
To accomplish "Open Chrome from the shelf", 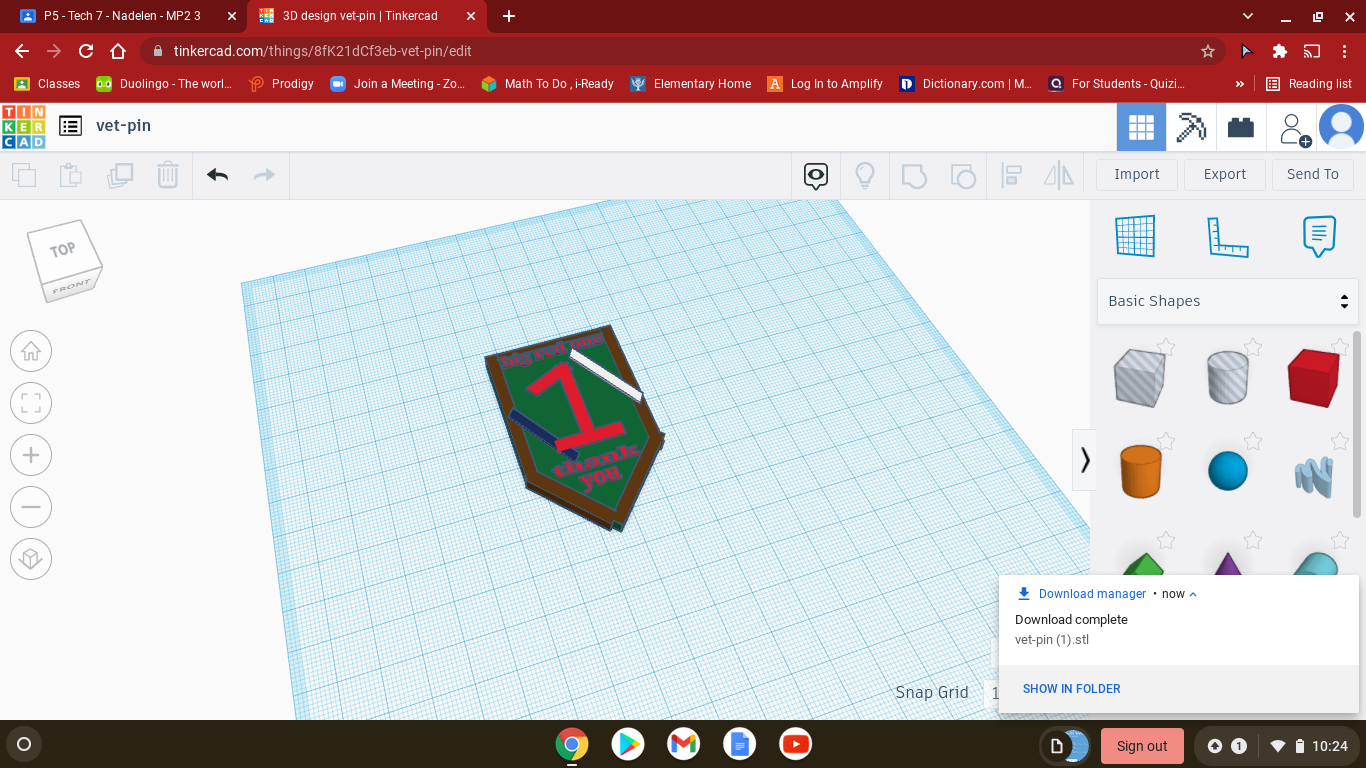I will point(572,744).
